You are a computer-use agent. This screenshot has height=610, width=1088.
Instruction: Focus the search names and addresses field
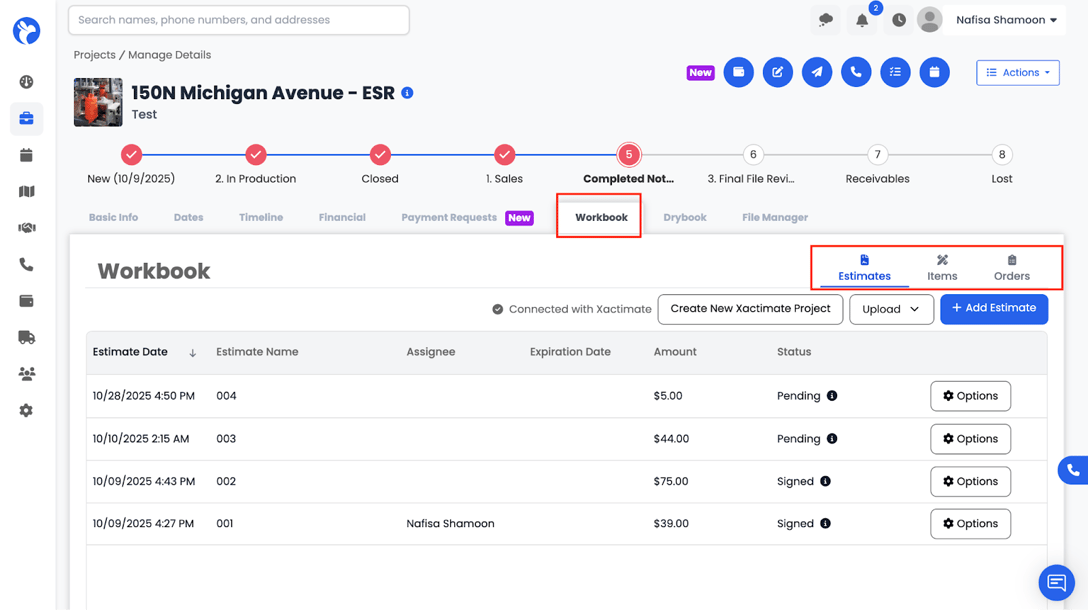pos(239,20)
